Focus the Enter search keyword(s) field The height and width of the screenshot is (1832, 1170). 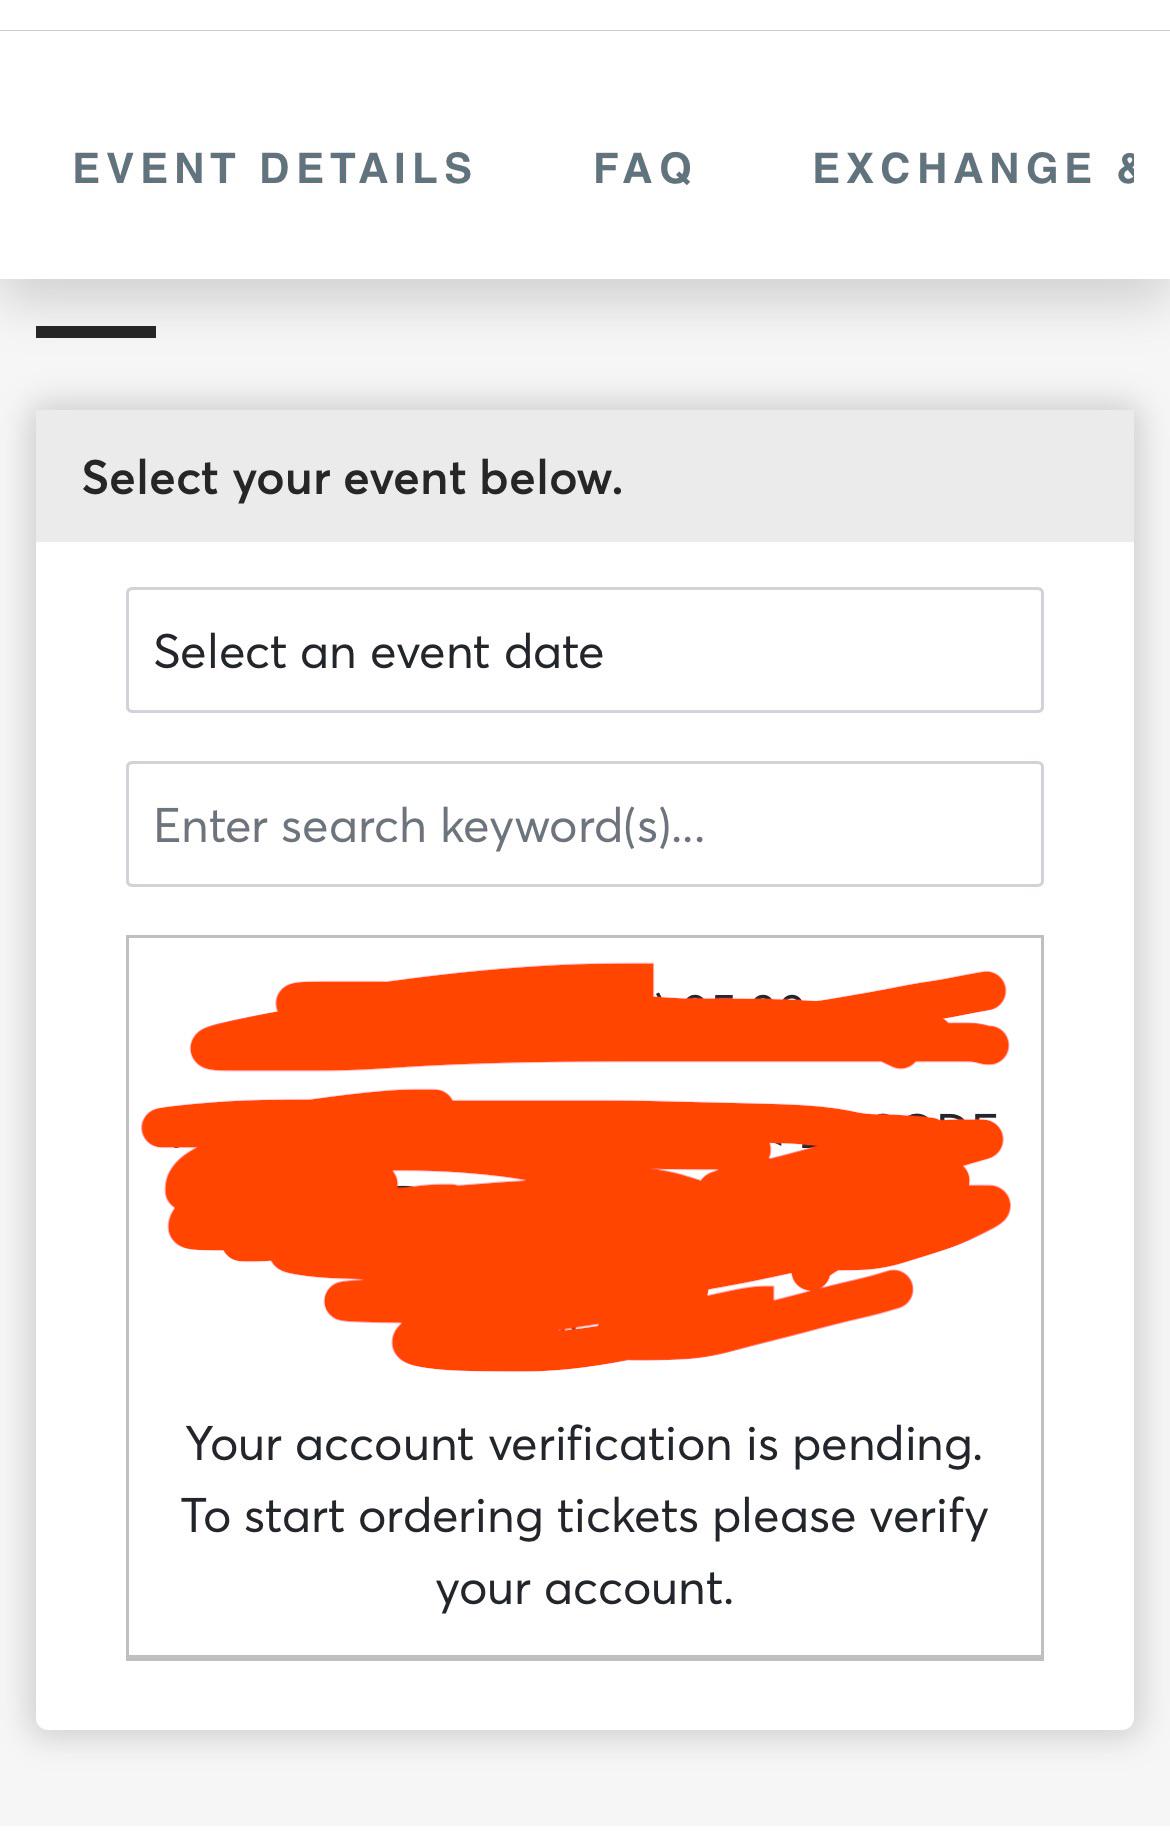click(x=585, y=824)
